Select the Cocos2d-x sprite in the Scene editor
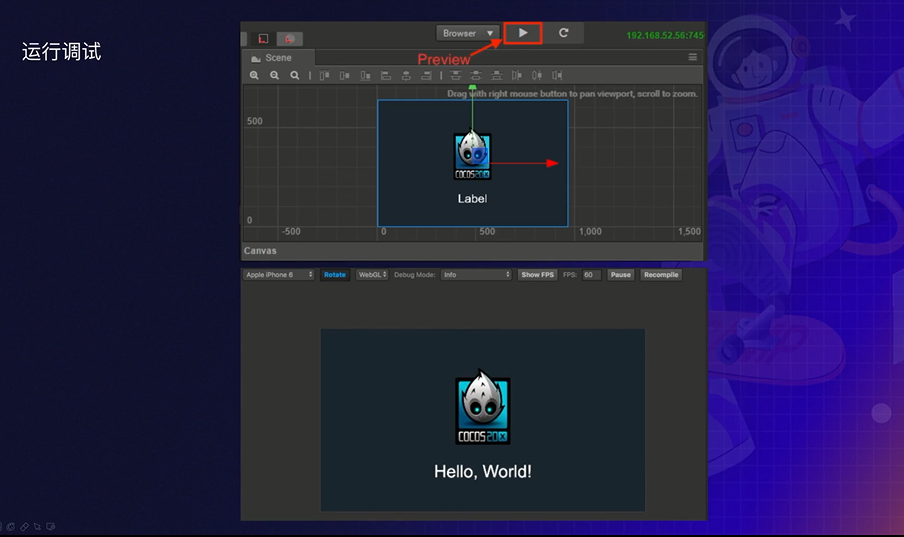The height and width of the screenshot is (537, 904). click(x=472, y=156)
